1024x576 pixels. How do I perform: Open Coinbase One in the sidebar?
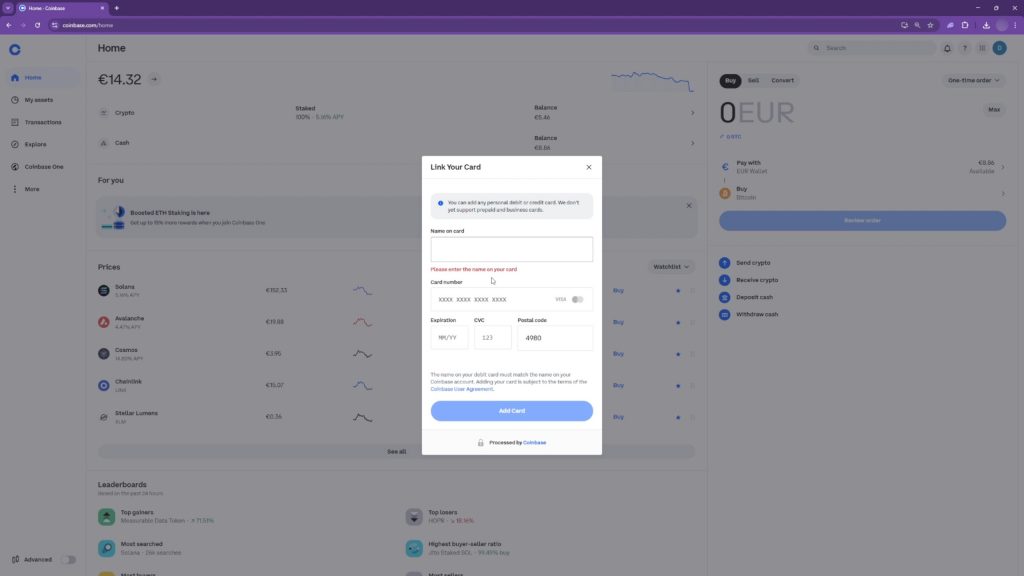click(43, 167)
